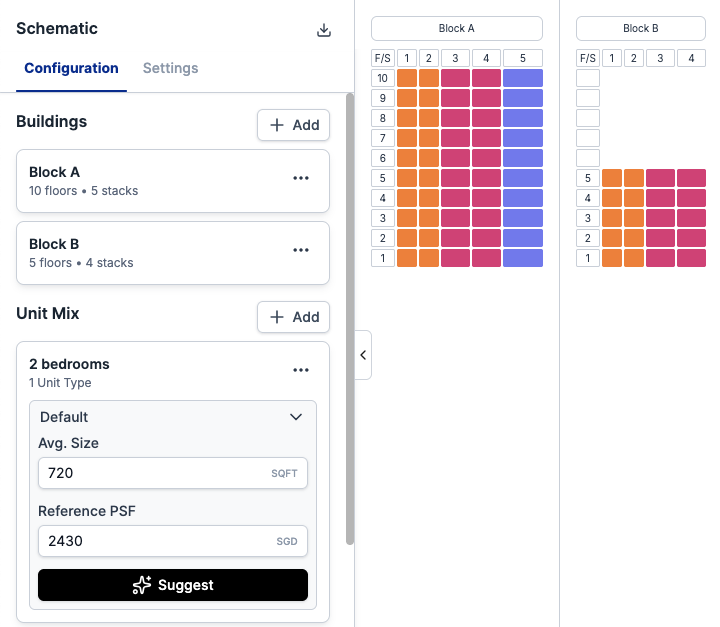Screen dimensions: 720x627
Task: Switch to the Settings tab
Action: pyautogui.click(x=170, y=68)
